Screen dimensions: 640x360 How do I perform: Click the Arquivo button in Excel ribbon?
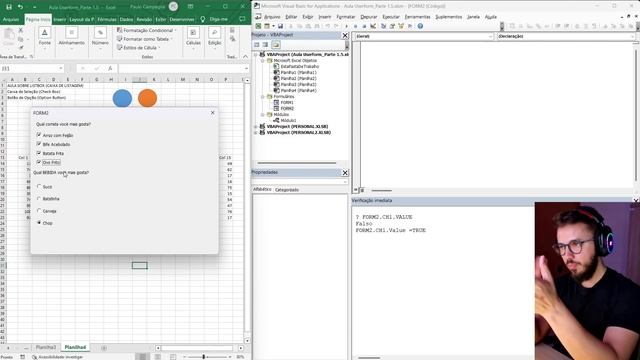(11, 19)
